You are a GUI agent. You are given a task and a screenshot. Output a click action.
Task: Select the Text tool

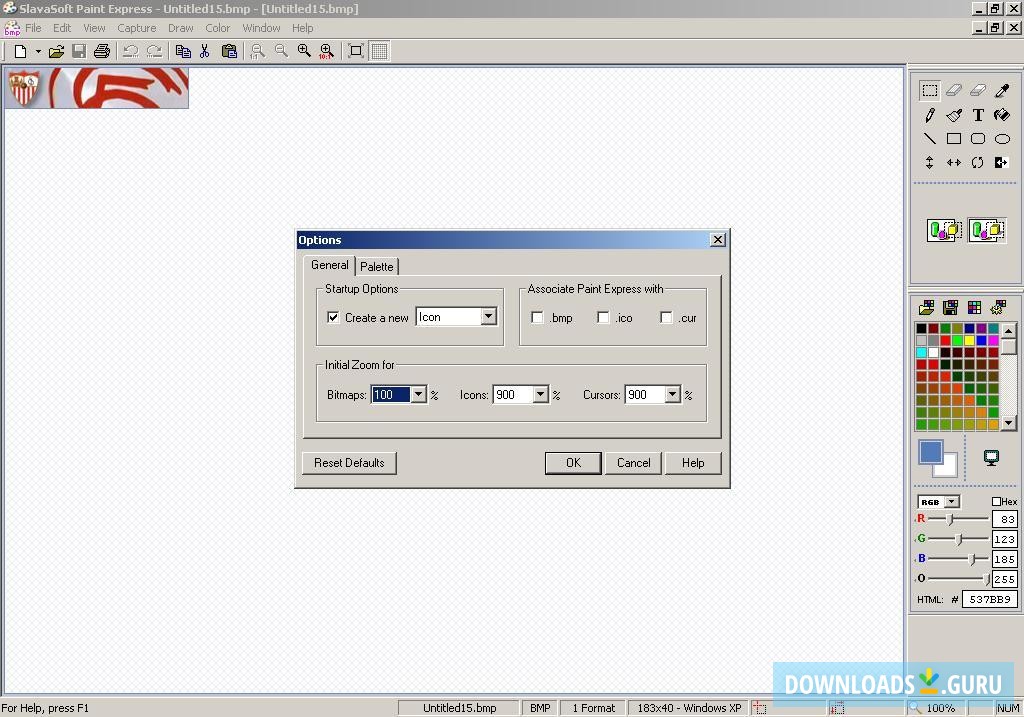(978, 115)
